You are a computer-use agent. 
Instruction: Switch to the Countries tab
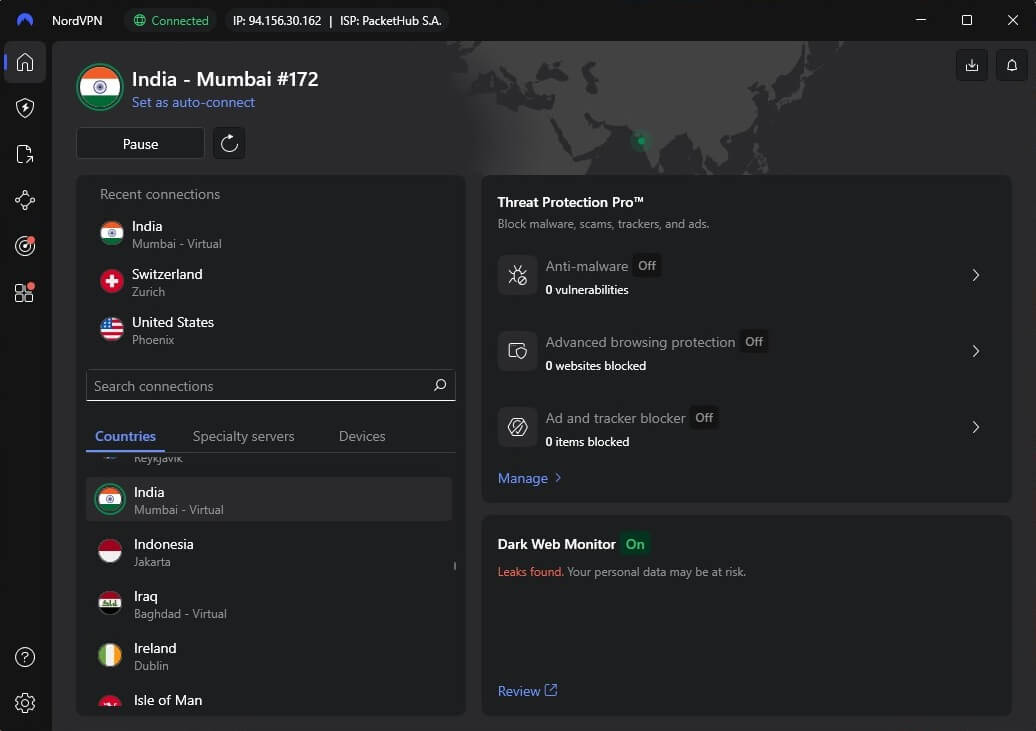(126, 436)
